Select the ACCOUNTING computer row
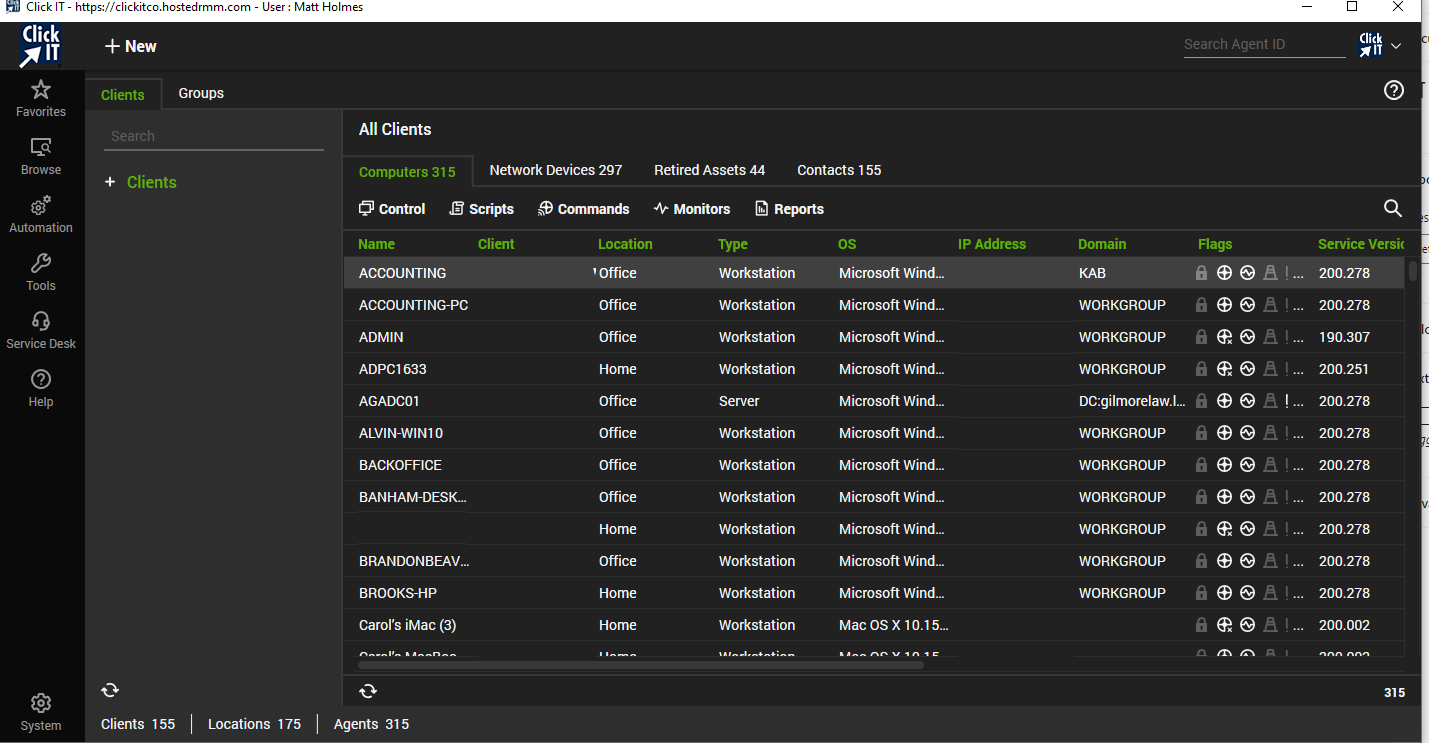Viewport: 1429px width, 750px height. pyautogui.click(x=874, y=273)
